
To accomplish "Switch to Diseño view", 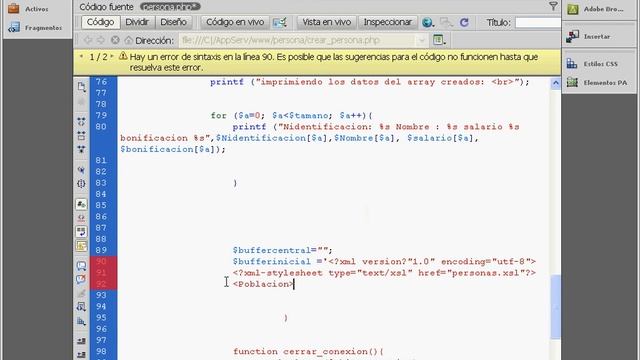I will (173, 22).
